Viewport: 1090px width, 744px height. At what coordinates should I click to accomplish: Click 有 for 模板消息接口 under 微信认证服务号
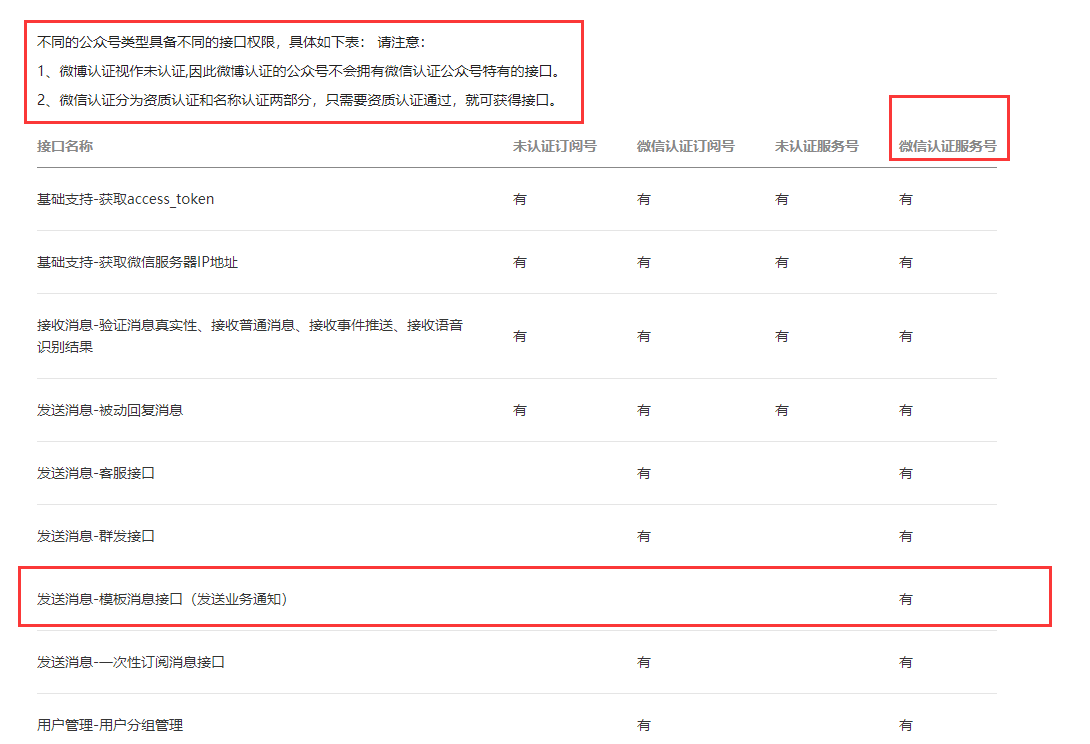pyautogui.click(x=905, y=599)
